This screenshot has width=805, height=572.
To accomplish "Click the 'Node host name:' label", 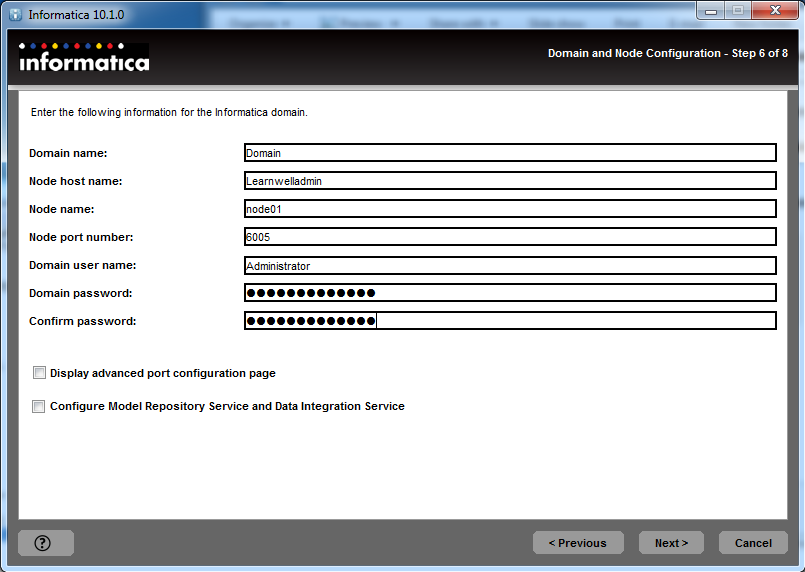I will (x=75, y=181).
